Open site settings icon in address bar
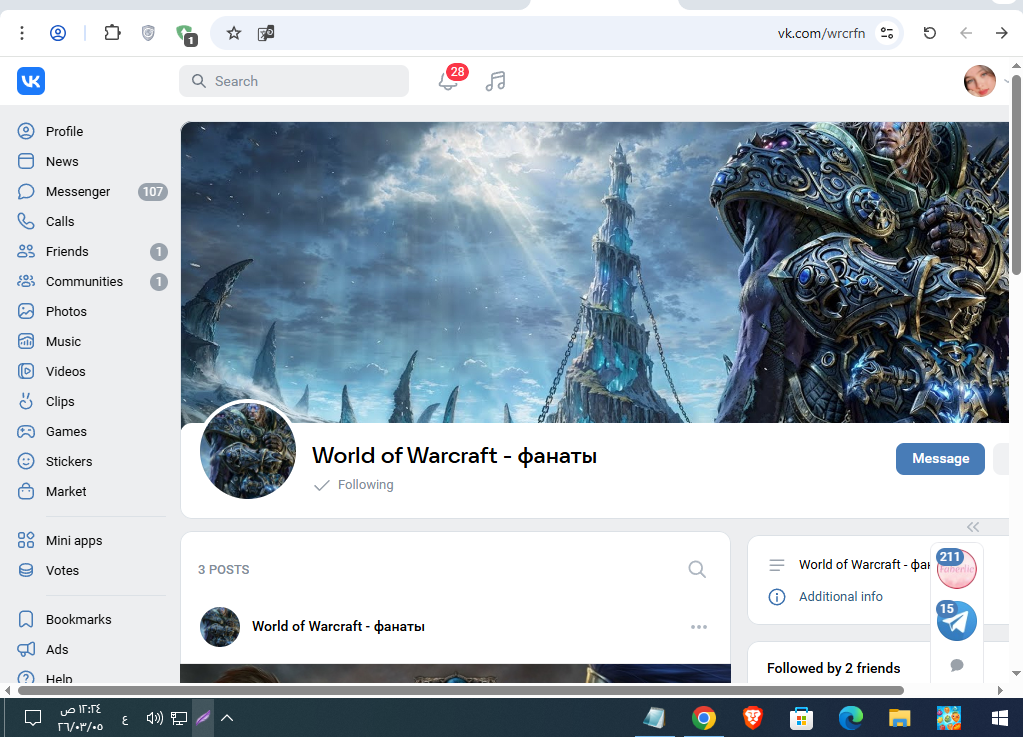The width and height of the screenshot is (1023, 737). 887,33
